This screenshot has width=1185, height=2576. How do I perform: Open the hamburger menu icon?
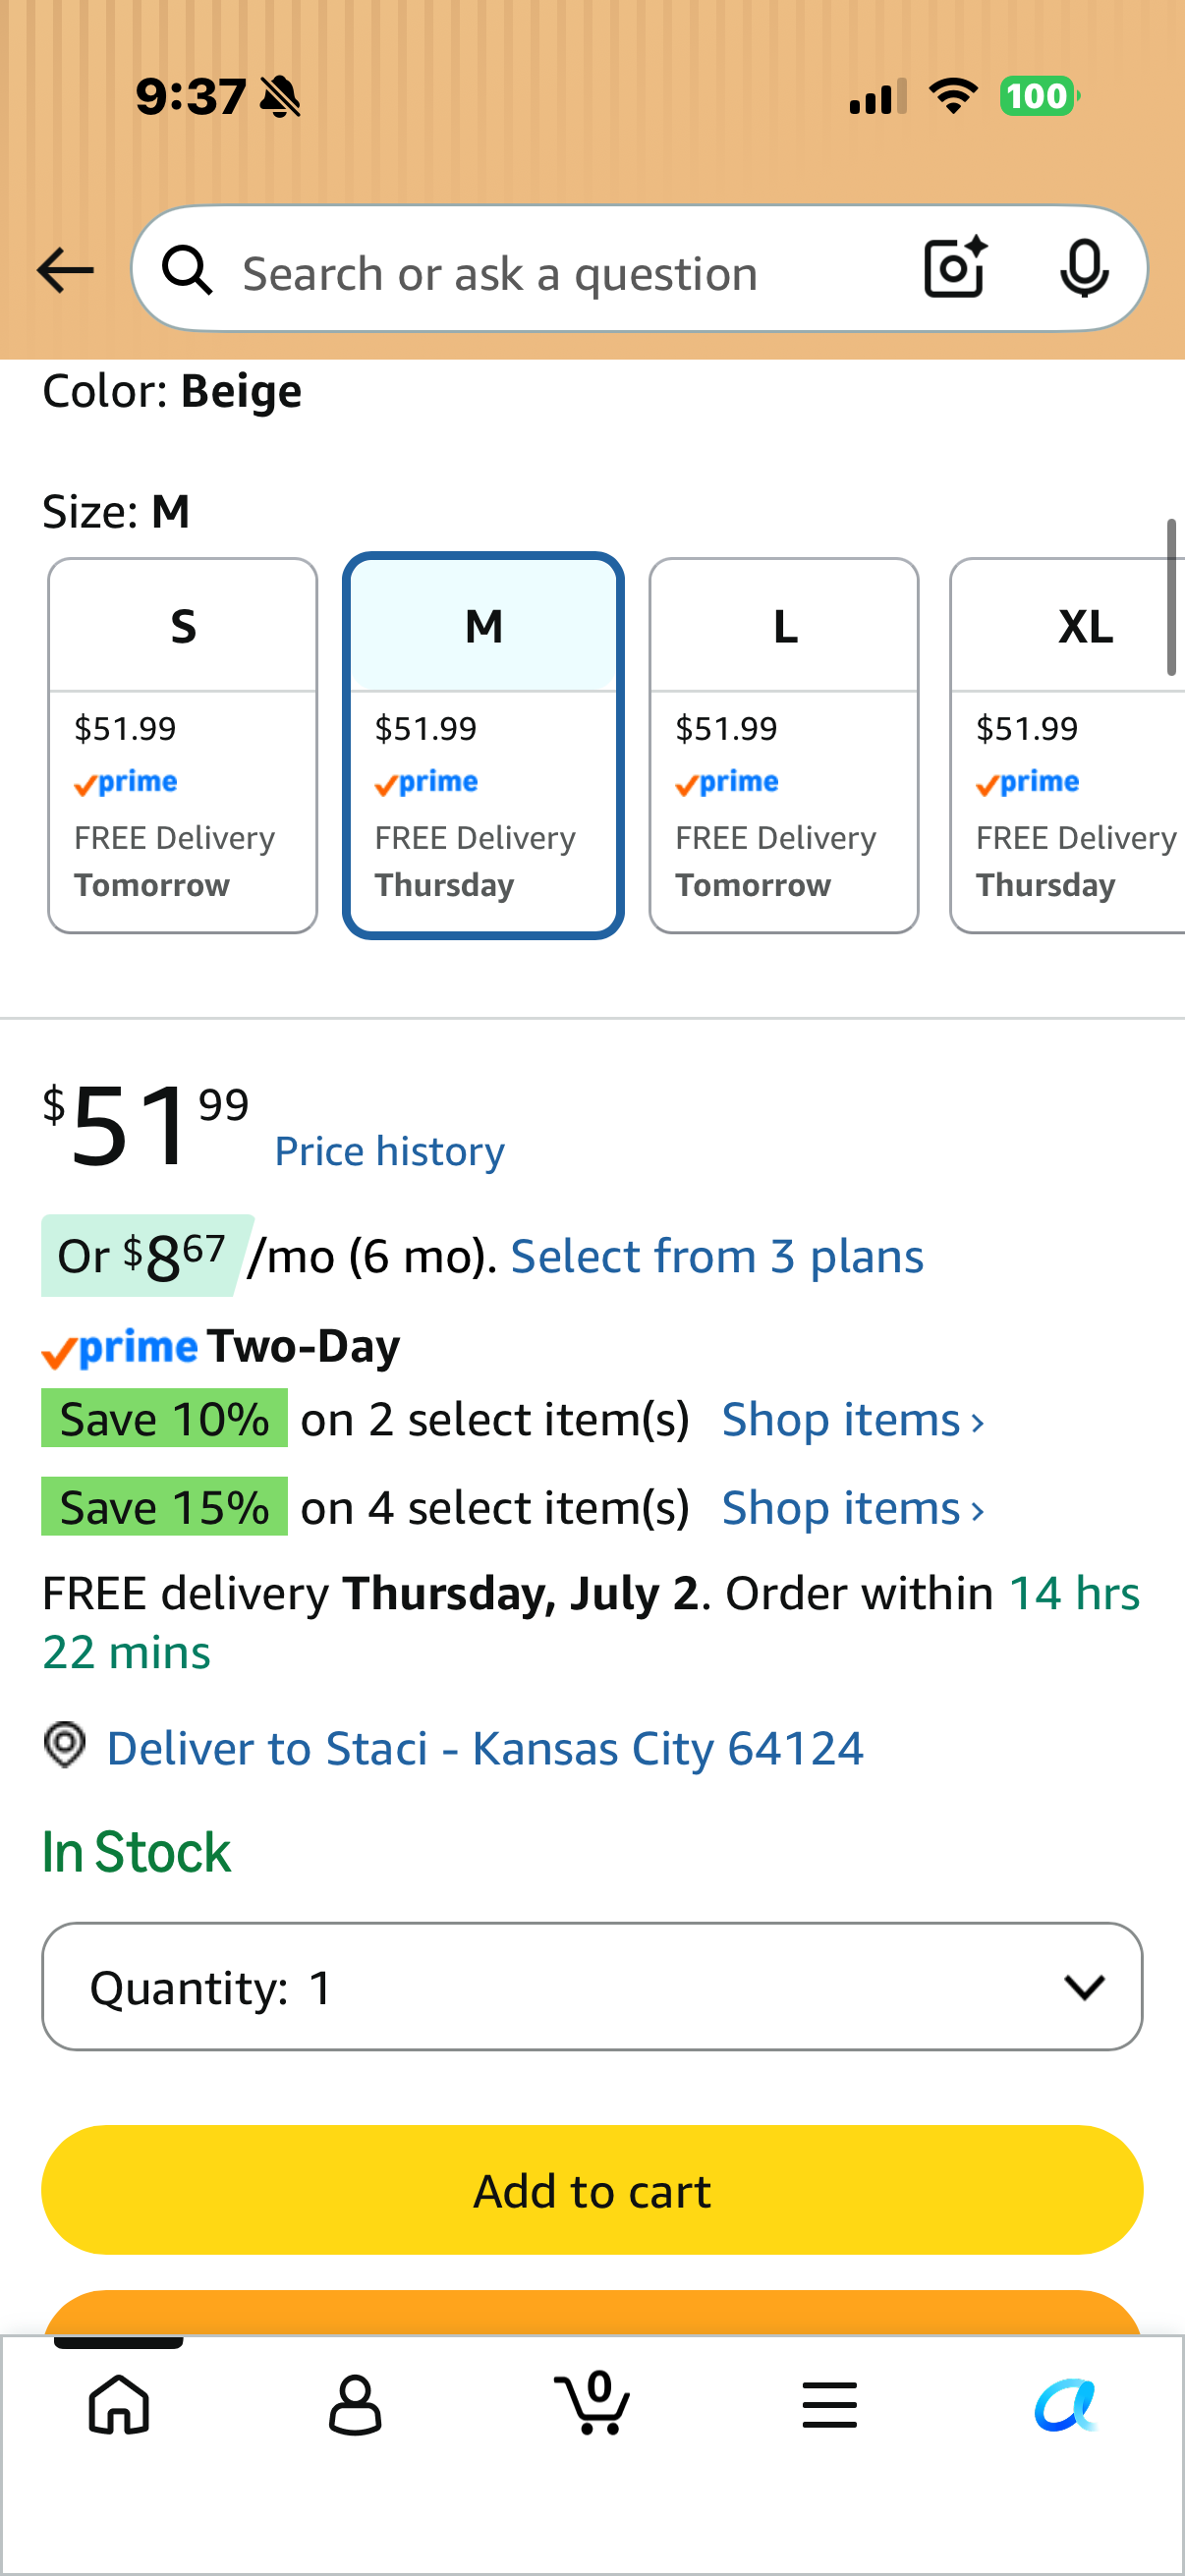point(829,2405)
